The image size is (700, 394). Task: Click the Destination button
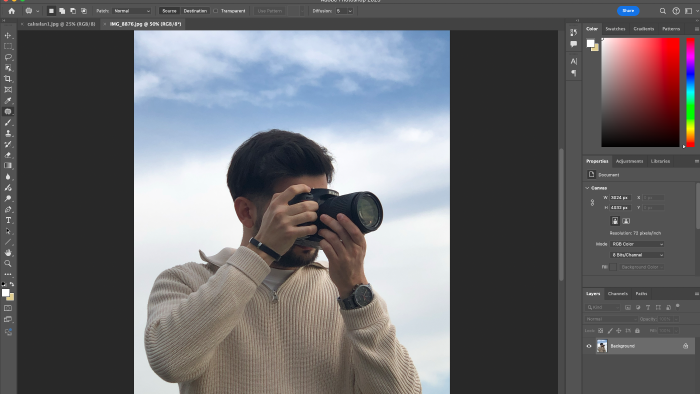point(195,11)
